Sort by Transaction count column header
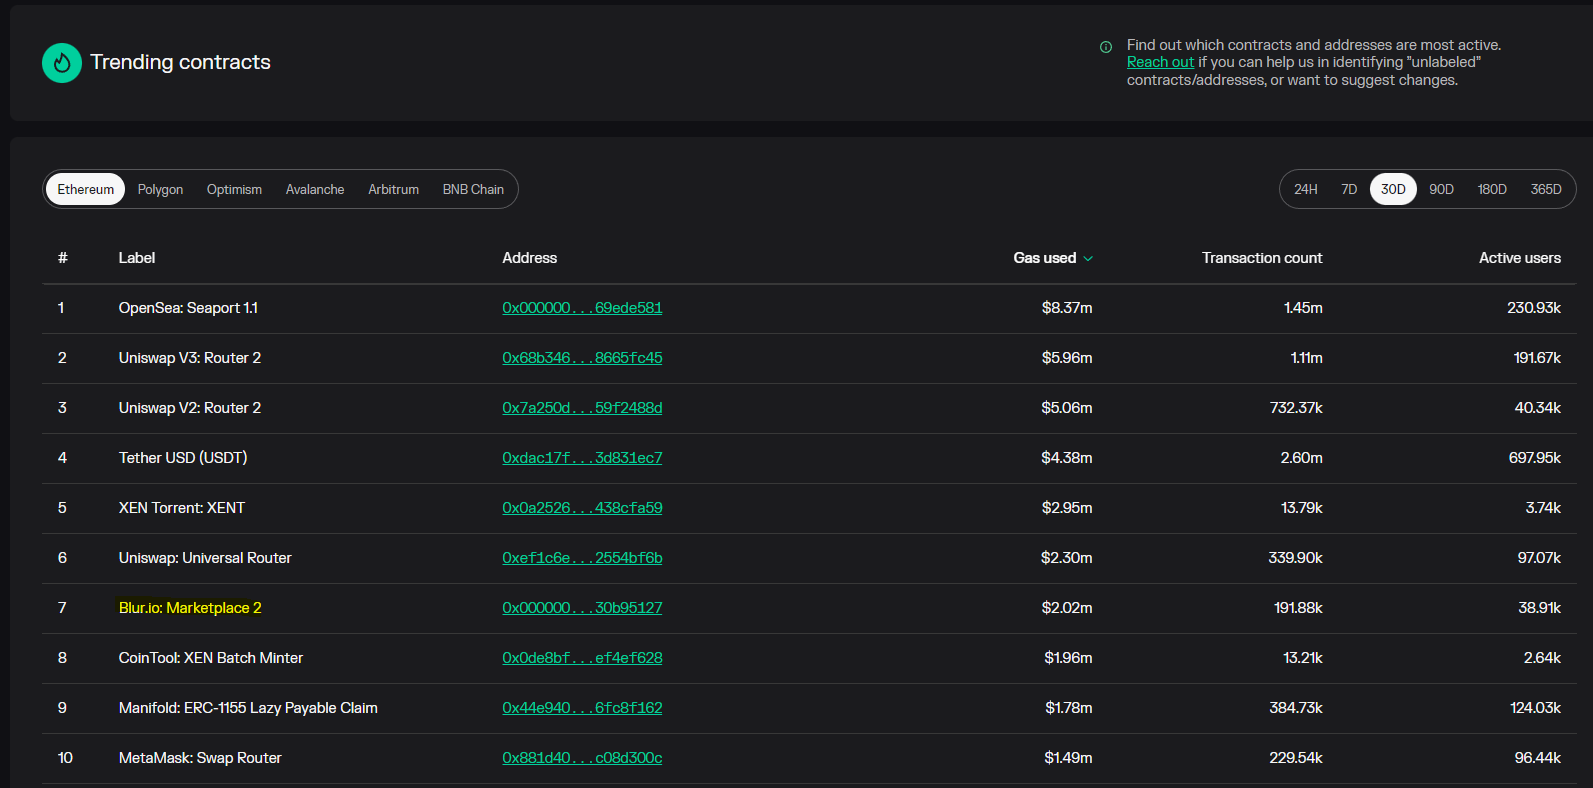1593x788 pixels. tap(1262, 258)
